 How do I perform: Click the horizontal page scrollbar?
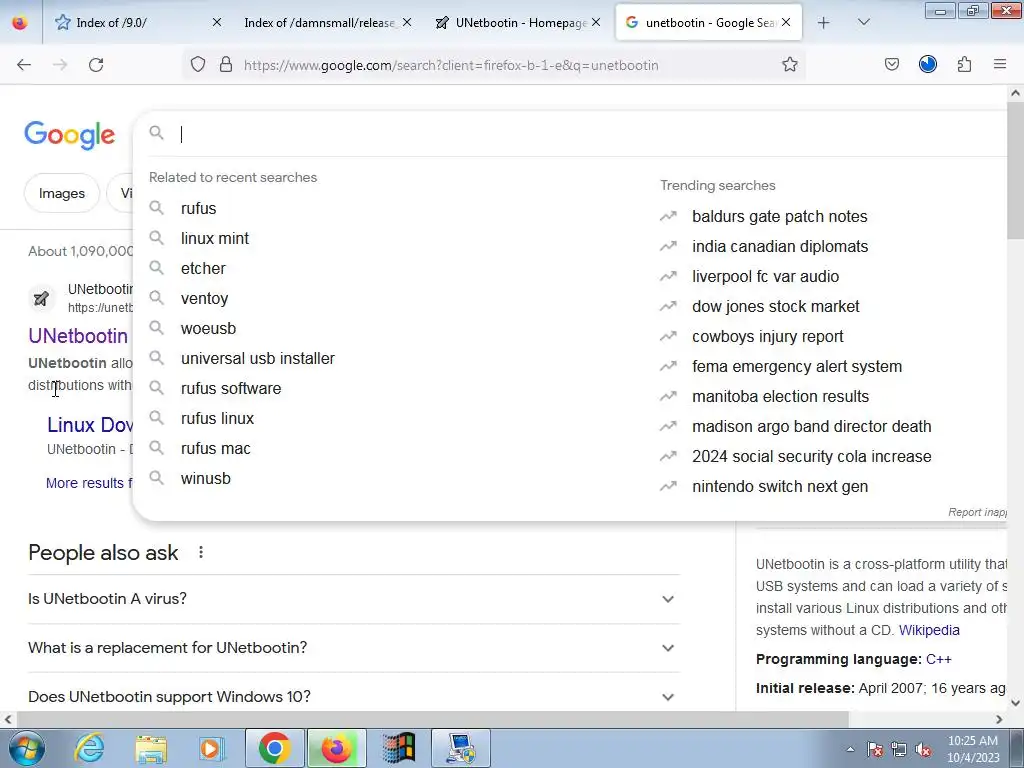click(x=432, y=719)
